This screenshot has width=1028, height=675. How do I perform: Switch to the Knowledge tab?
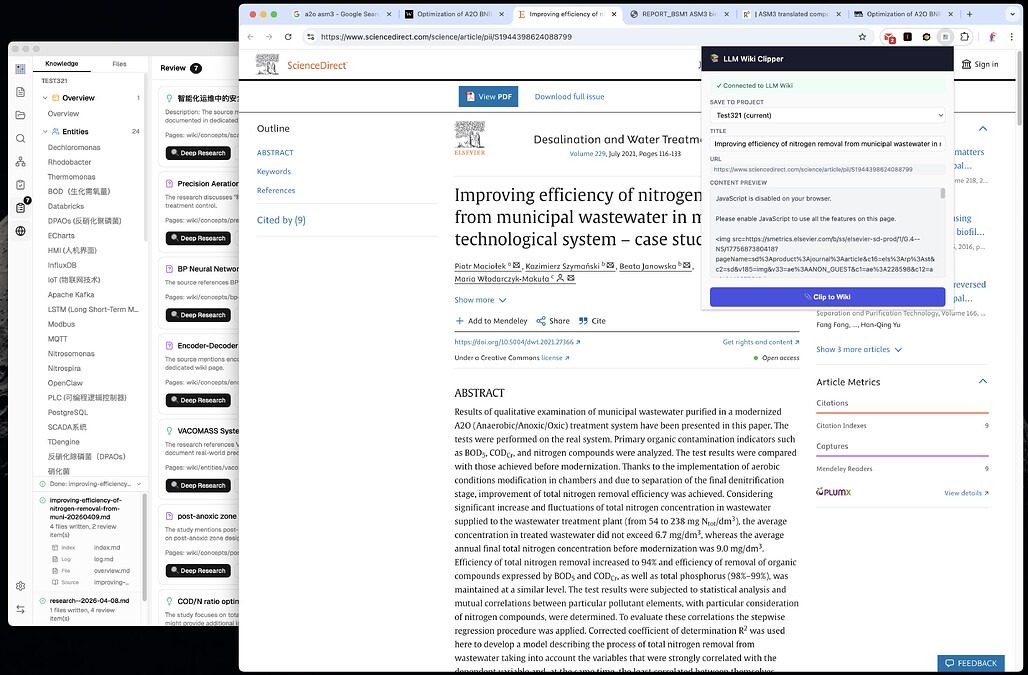pos(62,64)
